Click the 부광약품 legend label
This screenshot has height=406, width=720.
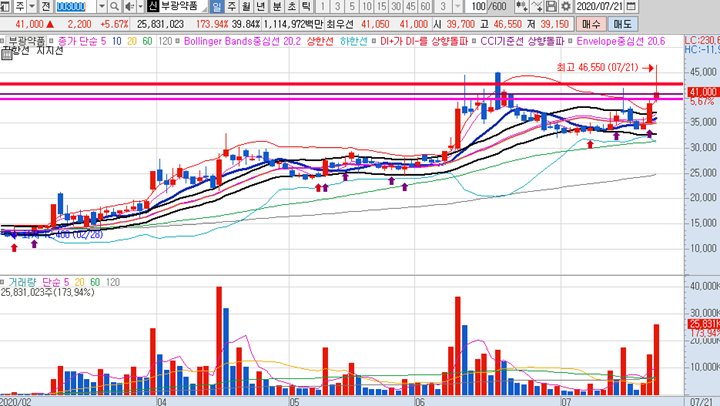(27, 41)
